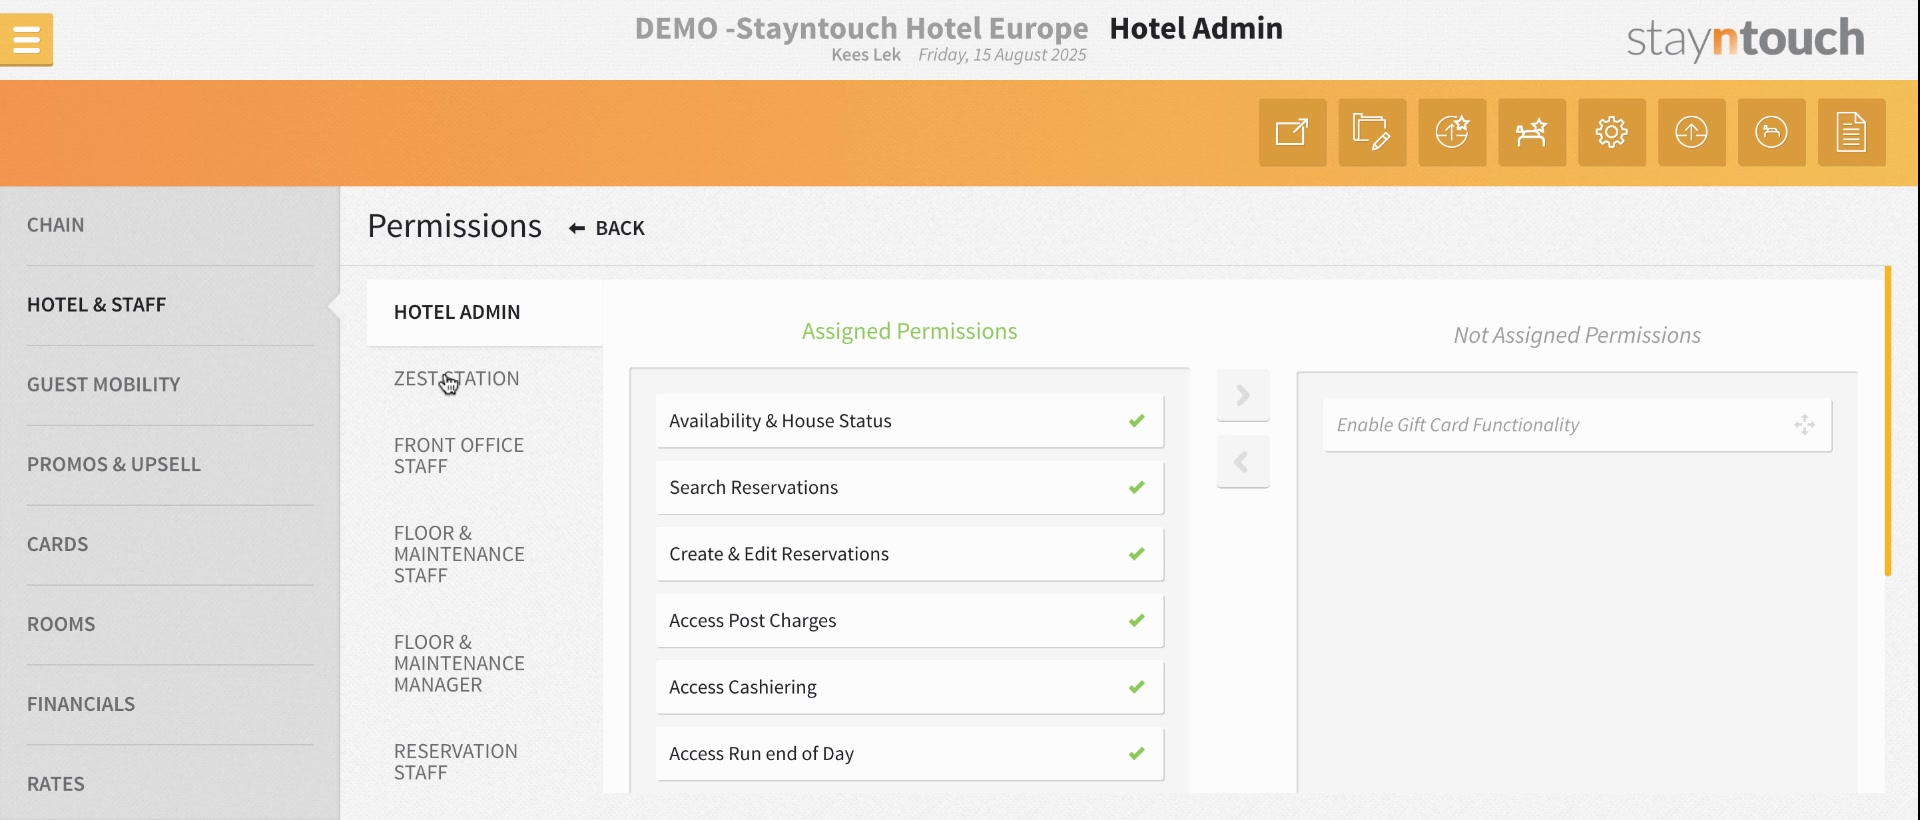
Task: Go Back from the Permissions page
Action: (607, 228)
